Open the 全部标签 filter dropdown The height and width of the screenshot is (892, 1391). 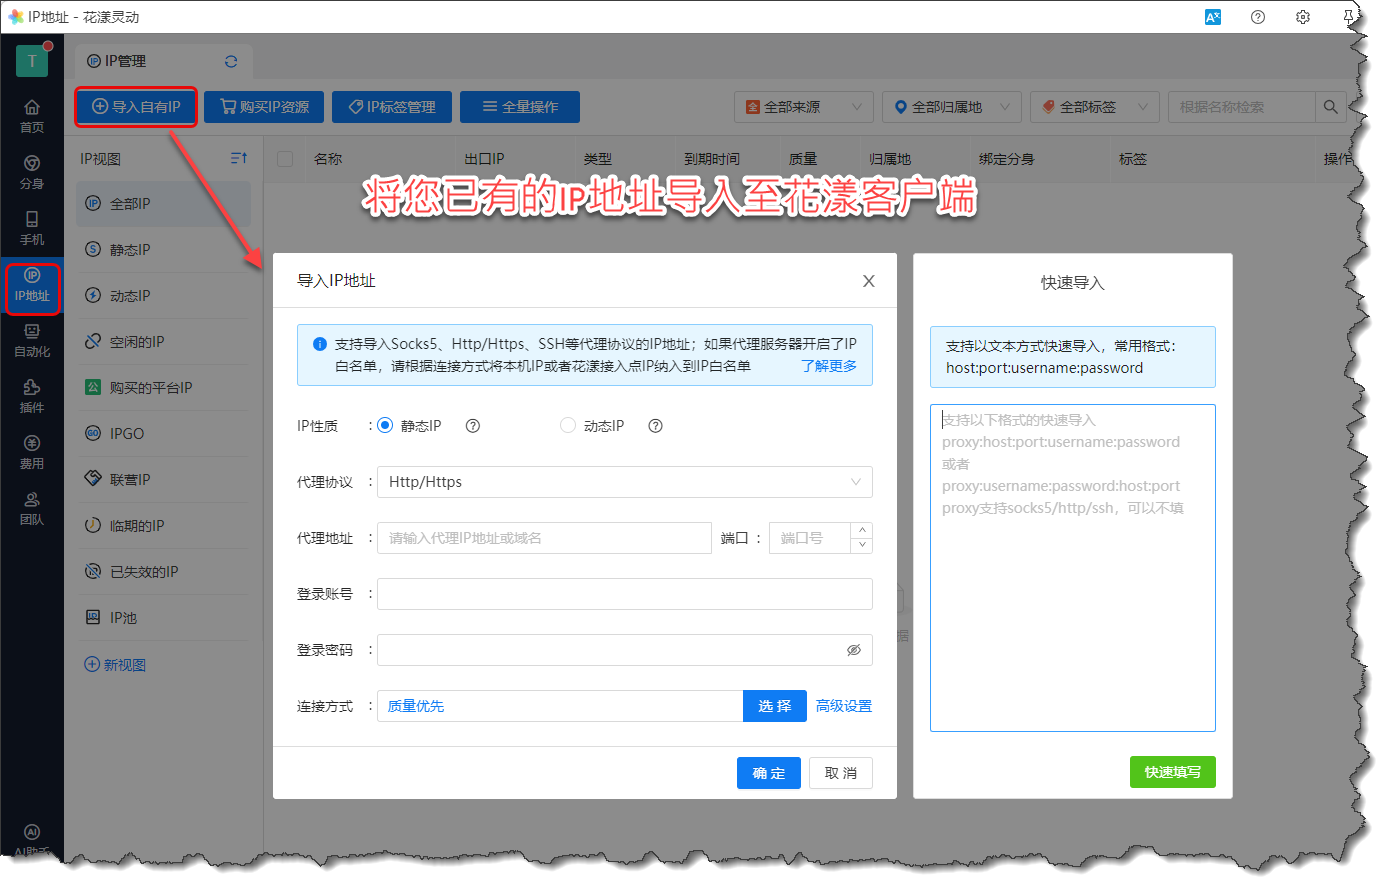1095,107
